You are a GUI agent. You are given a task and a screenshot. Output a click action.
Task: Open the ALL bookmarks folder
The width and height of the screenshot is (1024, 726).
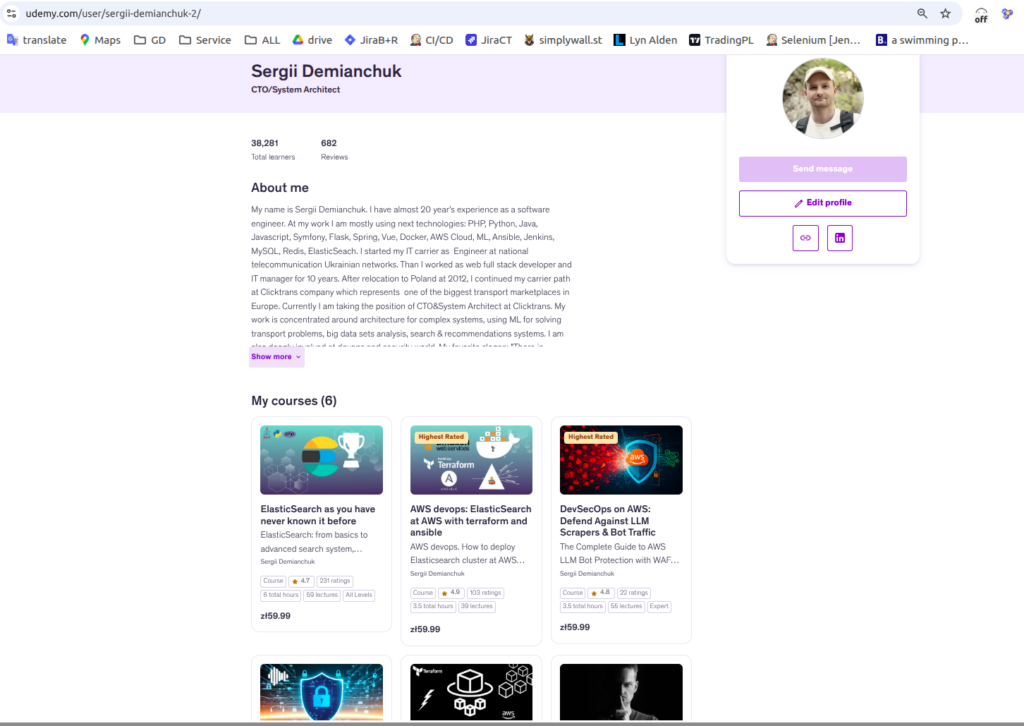pos(261,40)
